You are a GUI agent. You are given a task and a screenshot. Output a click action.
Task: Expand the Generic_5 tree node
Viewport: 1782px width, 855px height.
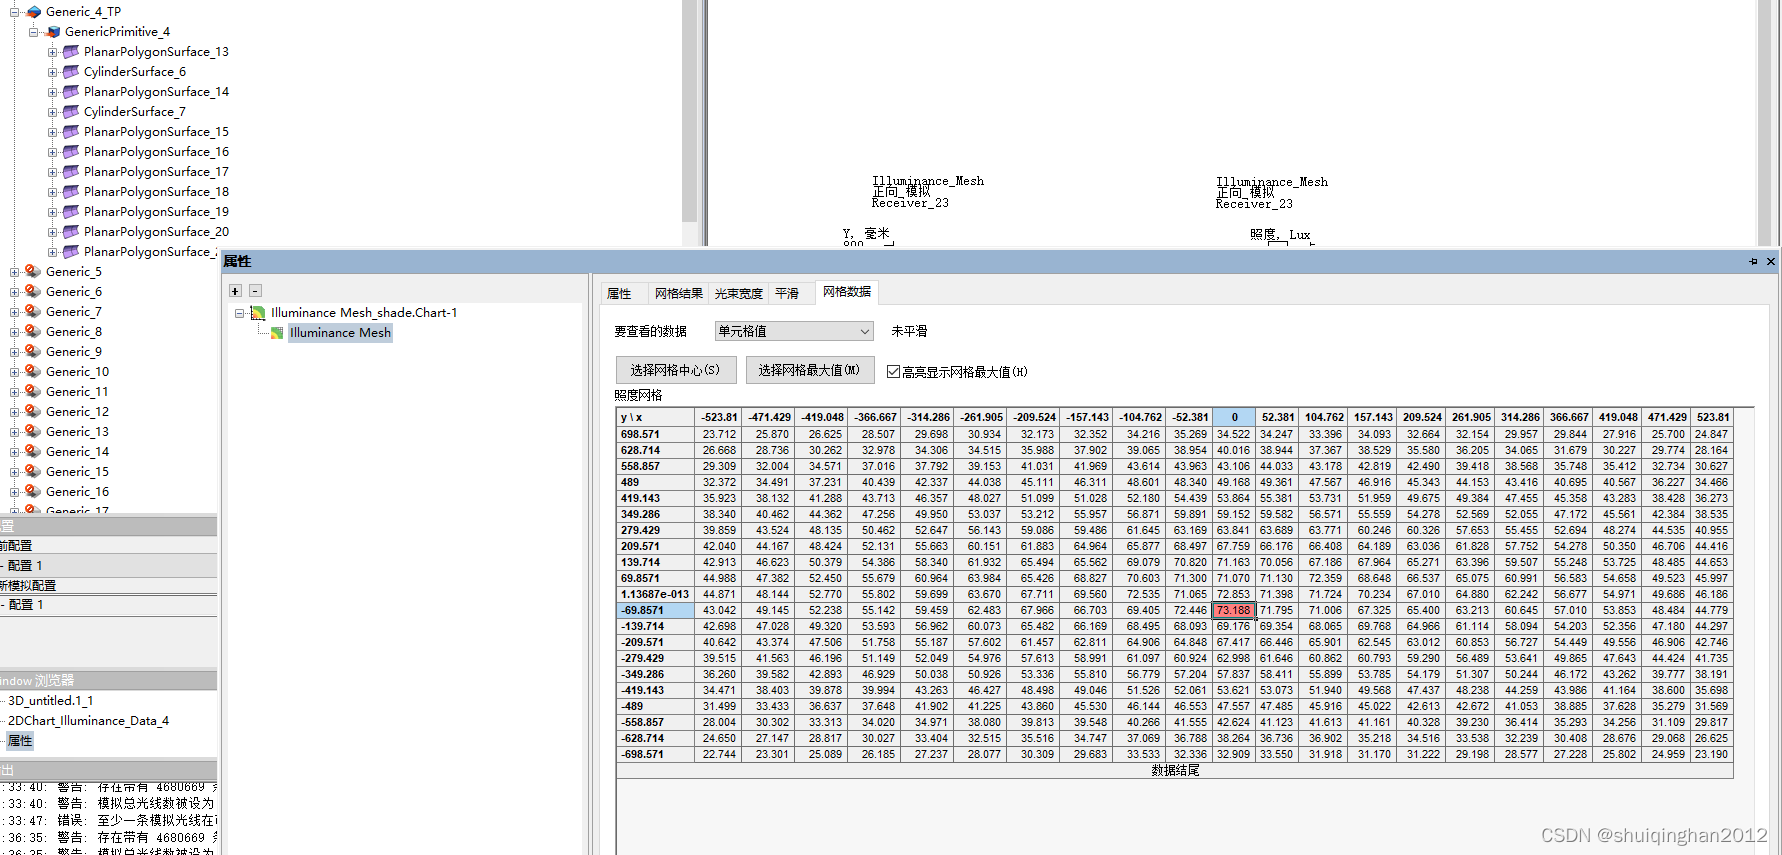(x=15, y=272)
